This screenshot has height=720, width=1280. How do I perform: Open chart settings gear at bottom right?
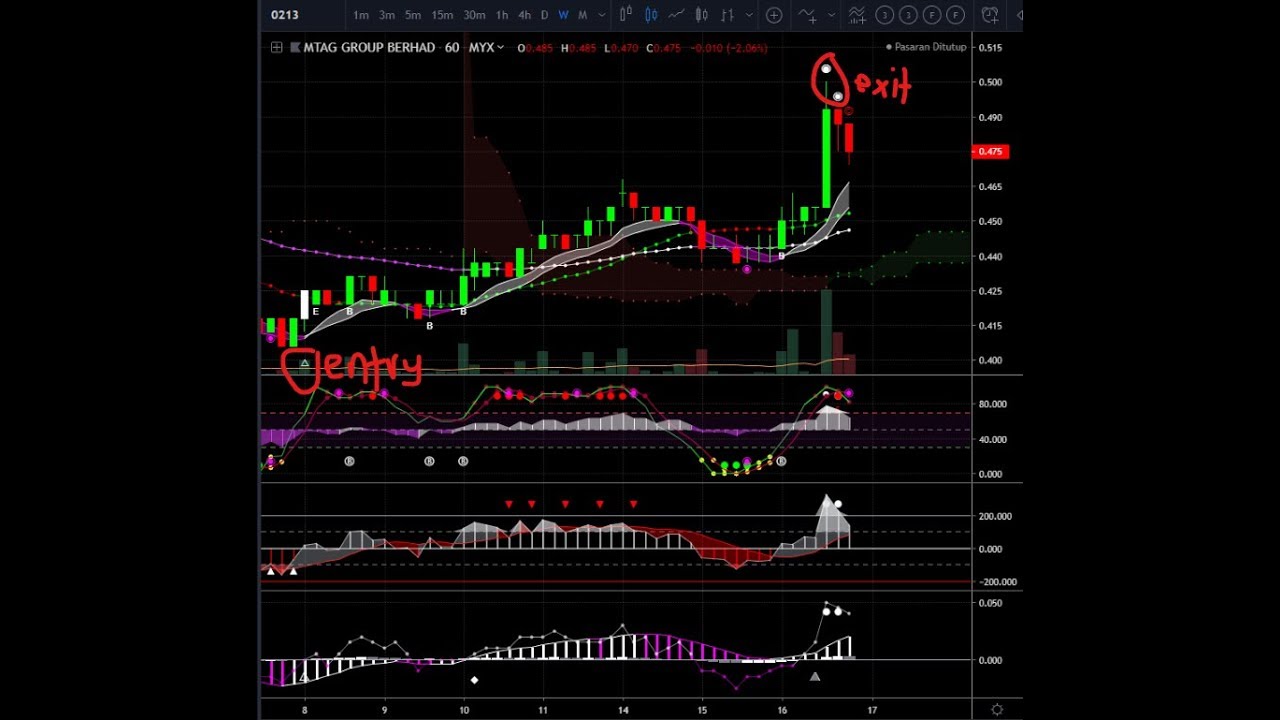point(997,709)
